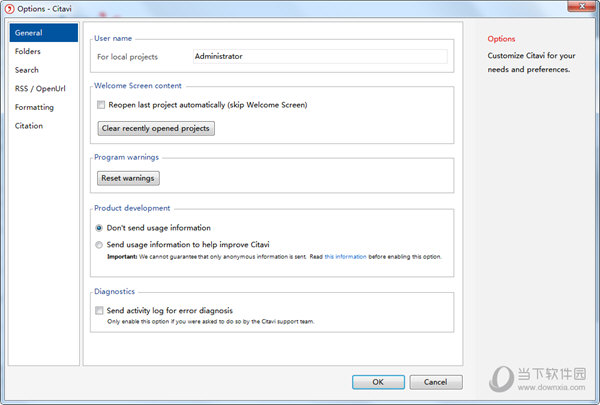Click the Reset warnings button
Viewport: 600px width, 405px height.
pos(128,178)
